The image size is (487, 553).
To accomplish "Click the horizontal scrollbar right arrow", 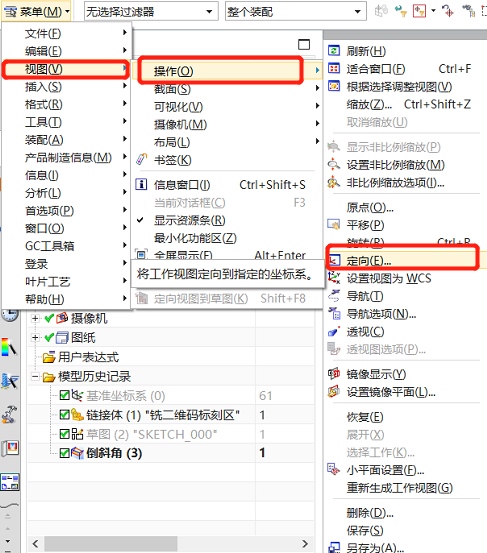I will (305, 543).
